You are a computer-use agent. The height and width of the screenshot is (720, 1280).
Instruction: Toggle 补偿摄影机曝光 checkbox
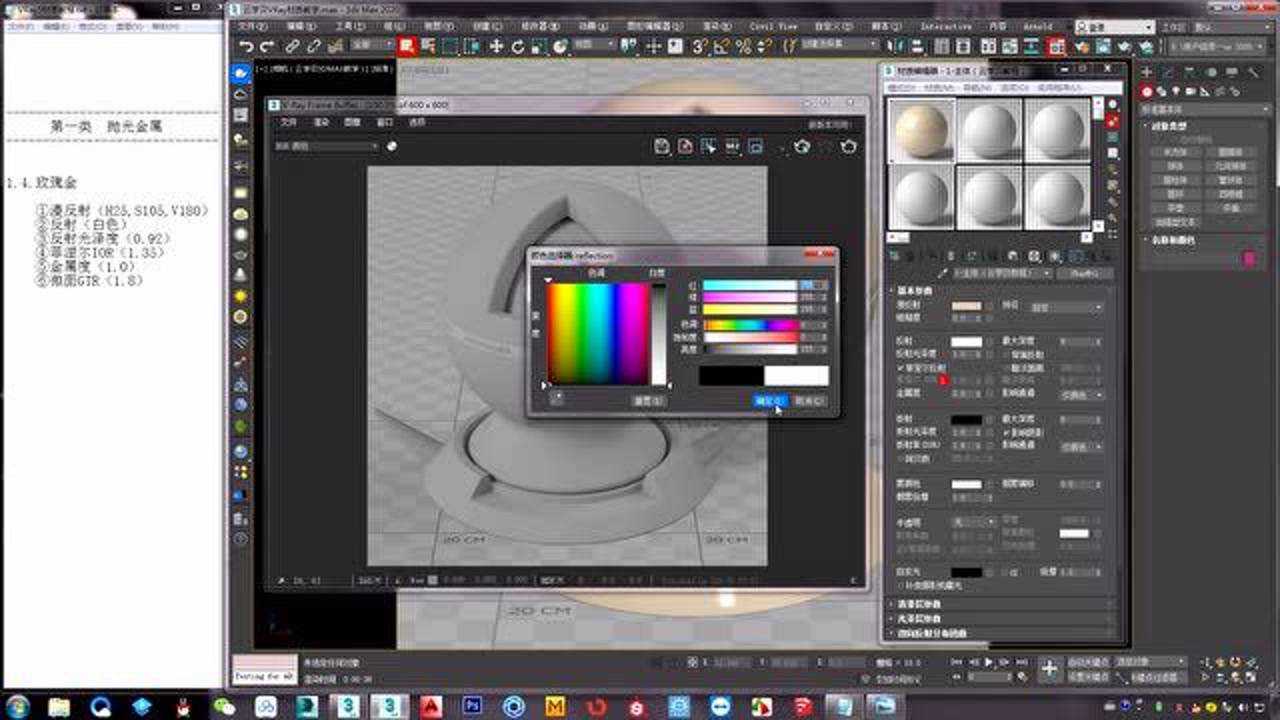(900, 585)
